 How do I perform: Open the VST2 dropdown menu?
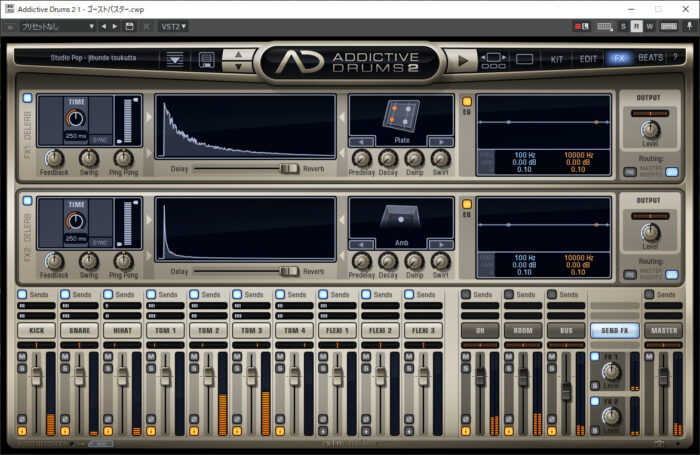174,27
